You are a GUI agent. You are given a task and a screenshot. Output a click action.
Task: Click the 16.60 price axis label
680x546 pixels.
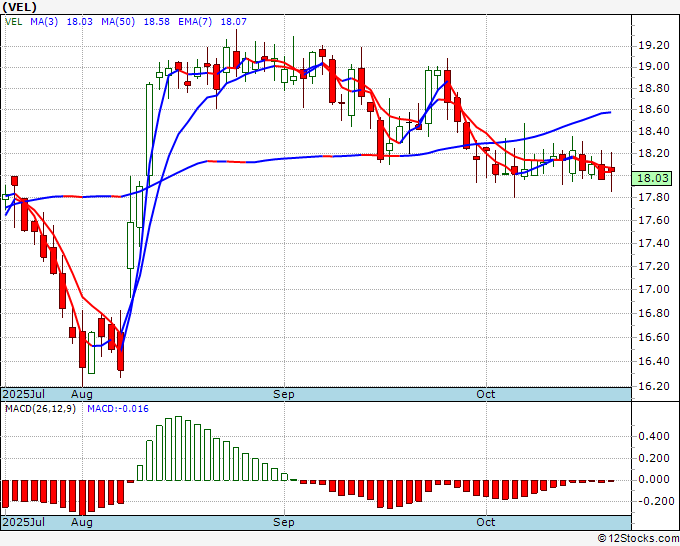[654, 337]
